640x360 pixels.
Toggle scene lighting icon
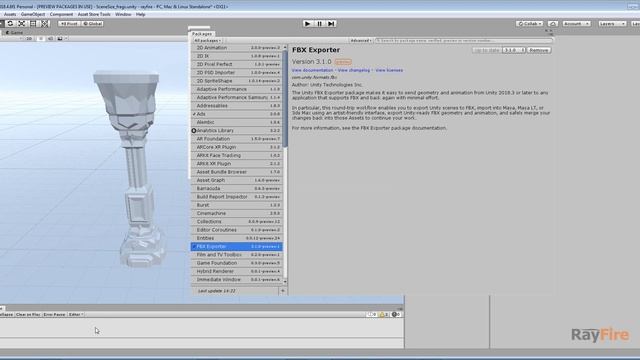pyautogui.click(x=40, y=39)
